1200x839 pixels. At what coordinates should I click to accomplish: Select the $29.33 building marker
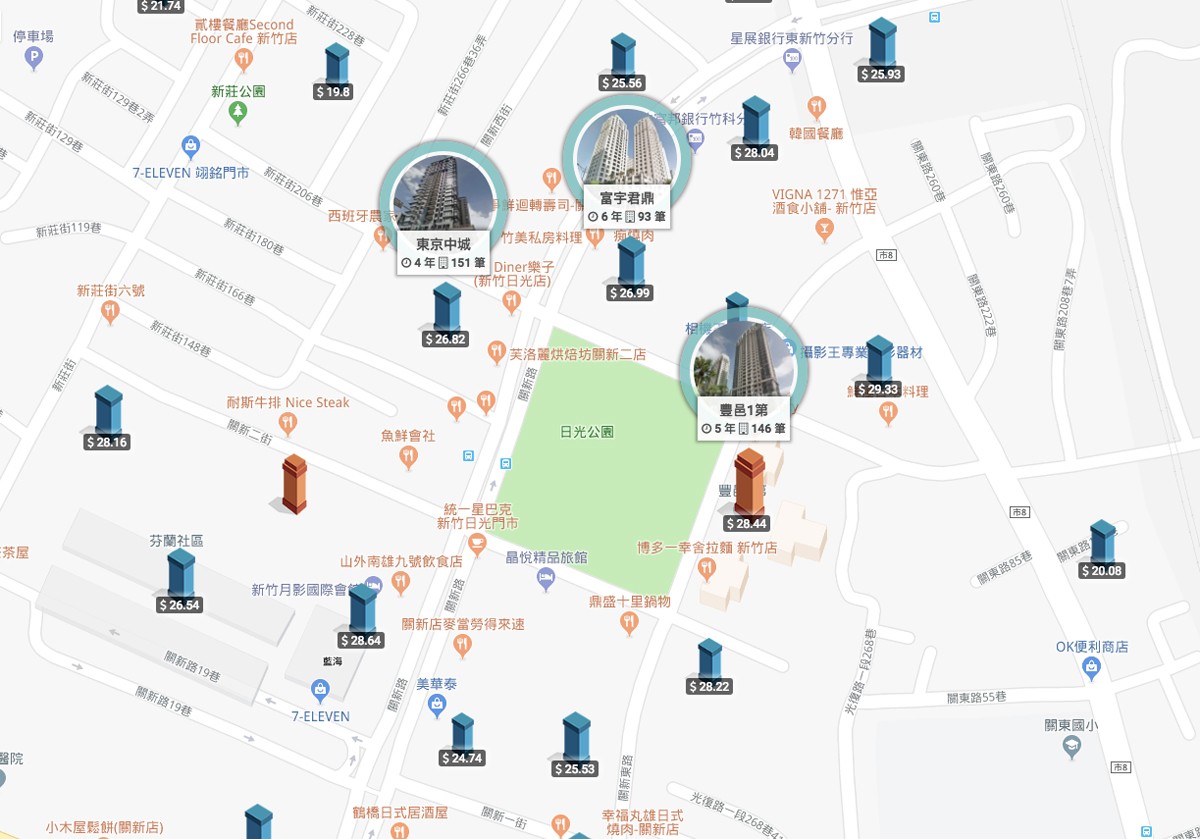878,366
